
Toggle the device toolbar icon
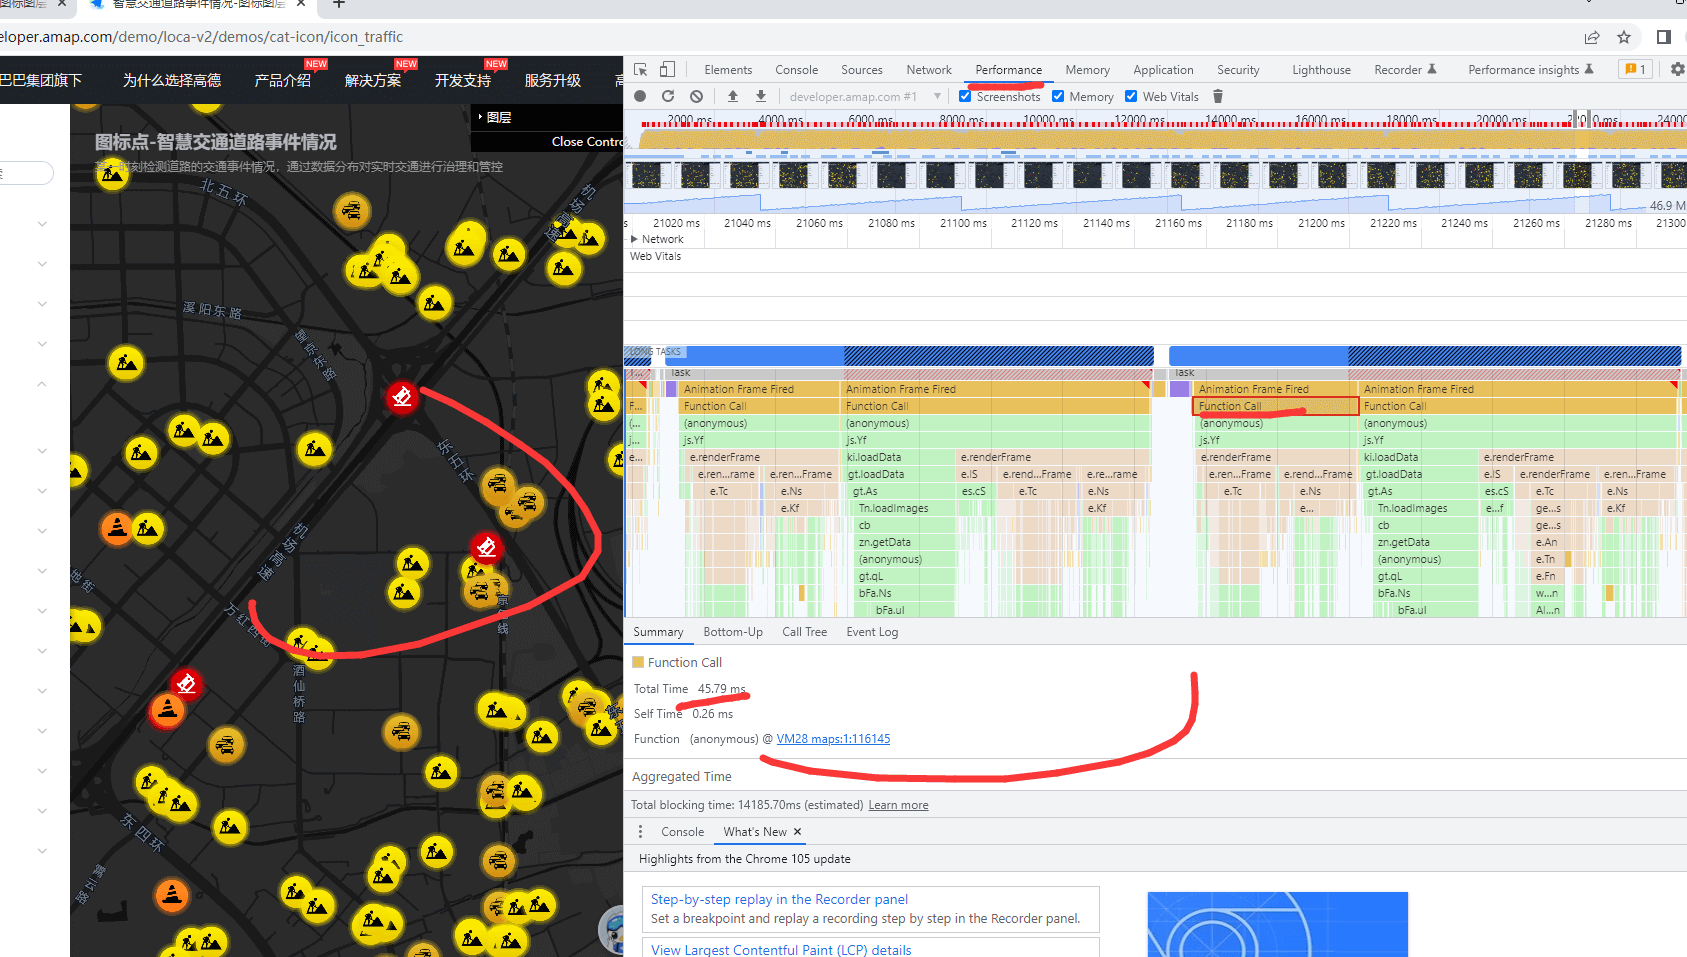667,70
